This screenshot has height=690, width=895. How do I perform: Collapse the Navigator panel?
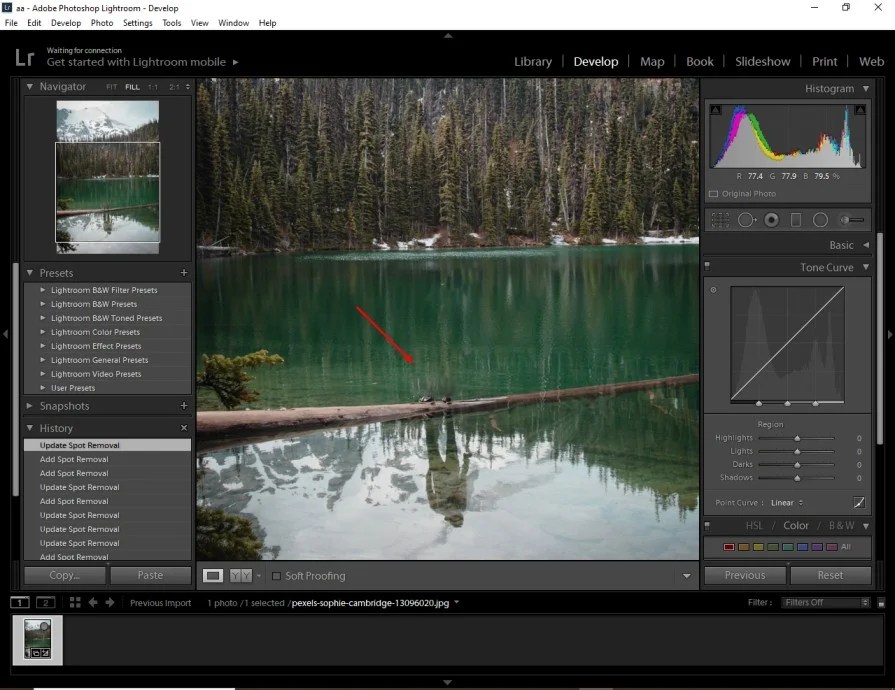click(30, 86)
